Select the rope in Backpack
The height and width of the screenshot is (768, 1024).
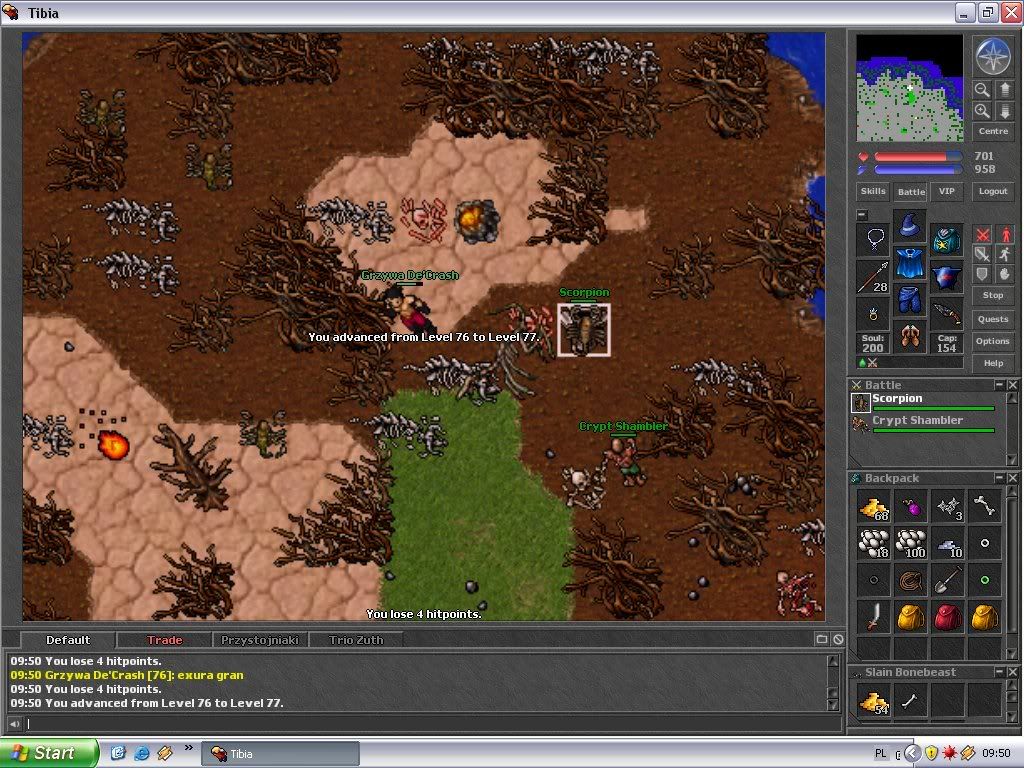click(911, 580)
